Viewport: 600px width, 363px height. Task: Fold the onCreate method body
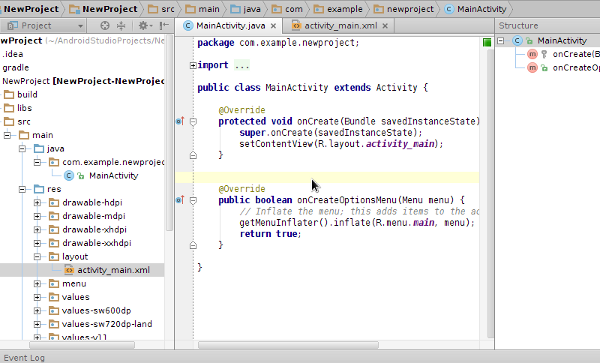tap(193, 122)
